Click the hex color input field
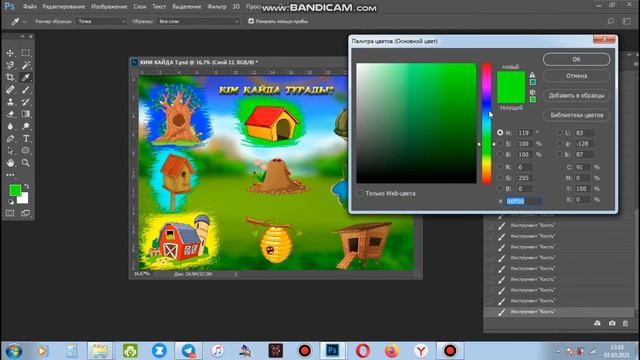 524,201
